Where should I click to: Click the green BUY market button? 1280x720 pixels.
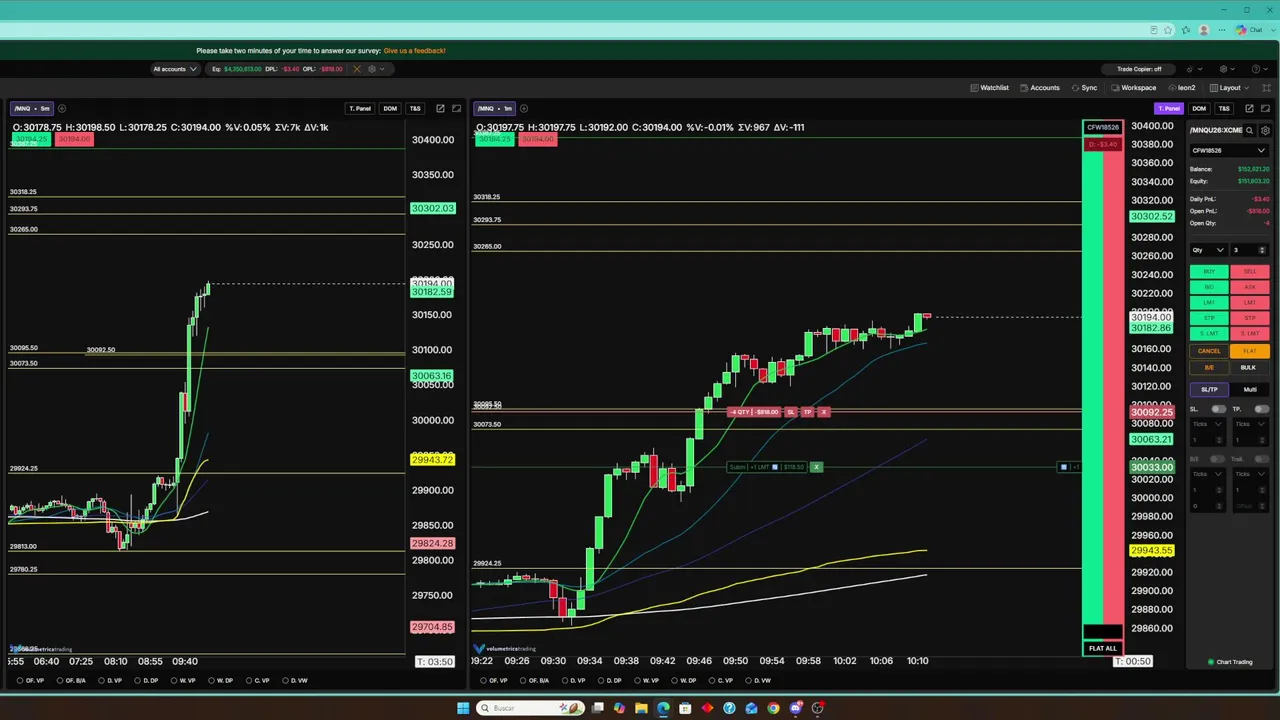click(1209, 271)
